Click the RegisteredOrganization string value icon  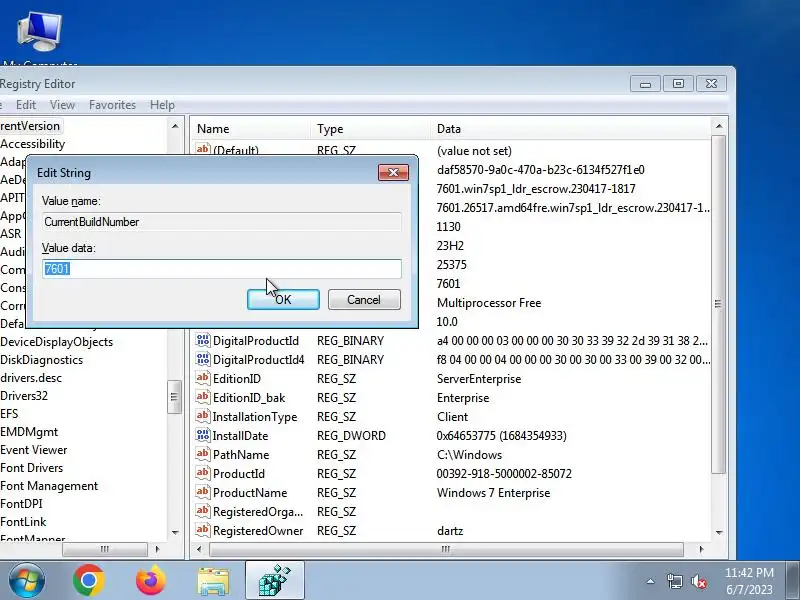click(x=203, y=511)
